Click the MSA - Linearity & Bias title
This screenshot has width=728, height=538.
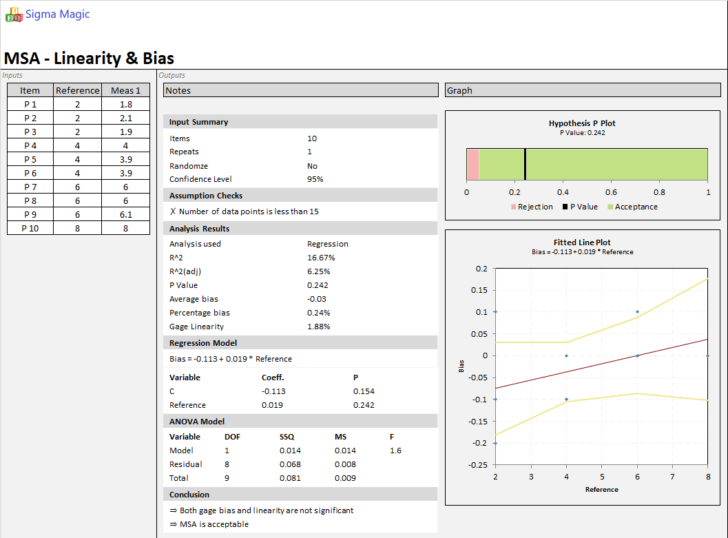(89, 58)
